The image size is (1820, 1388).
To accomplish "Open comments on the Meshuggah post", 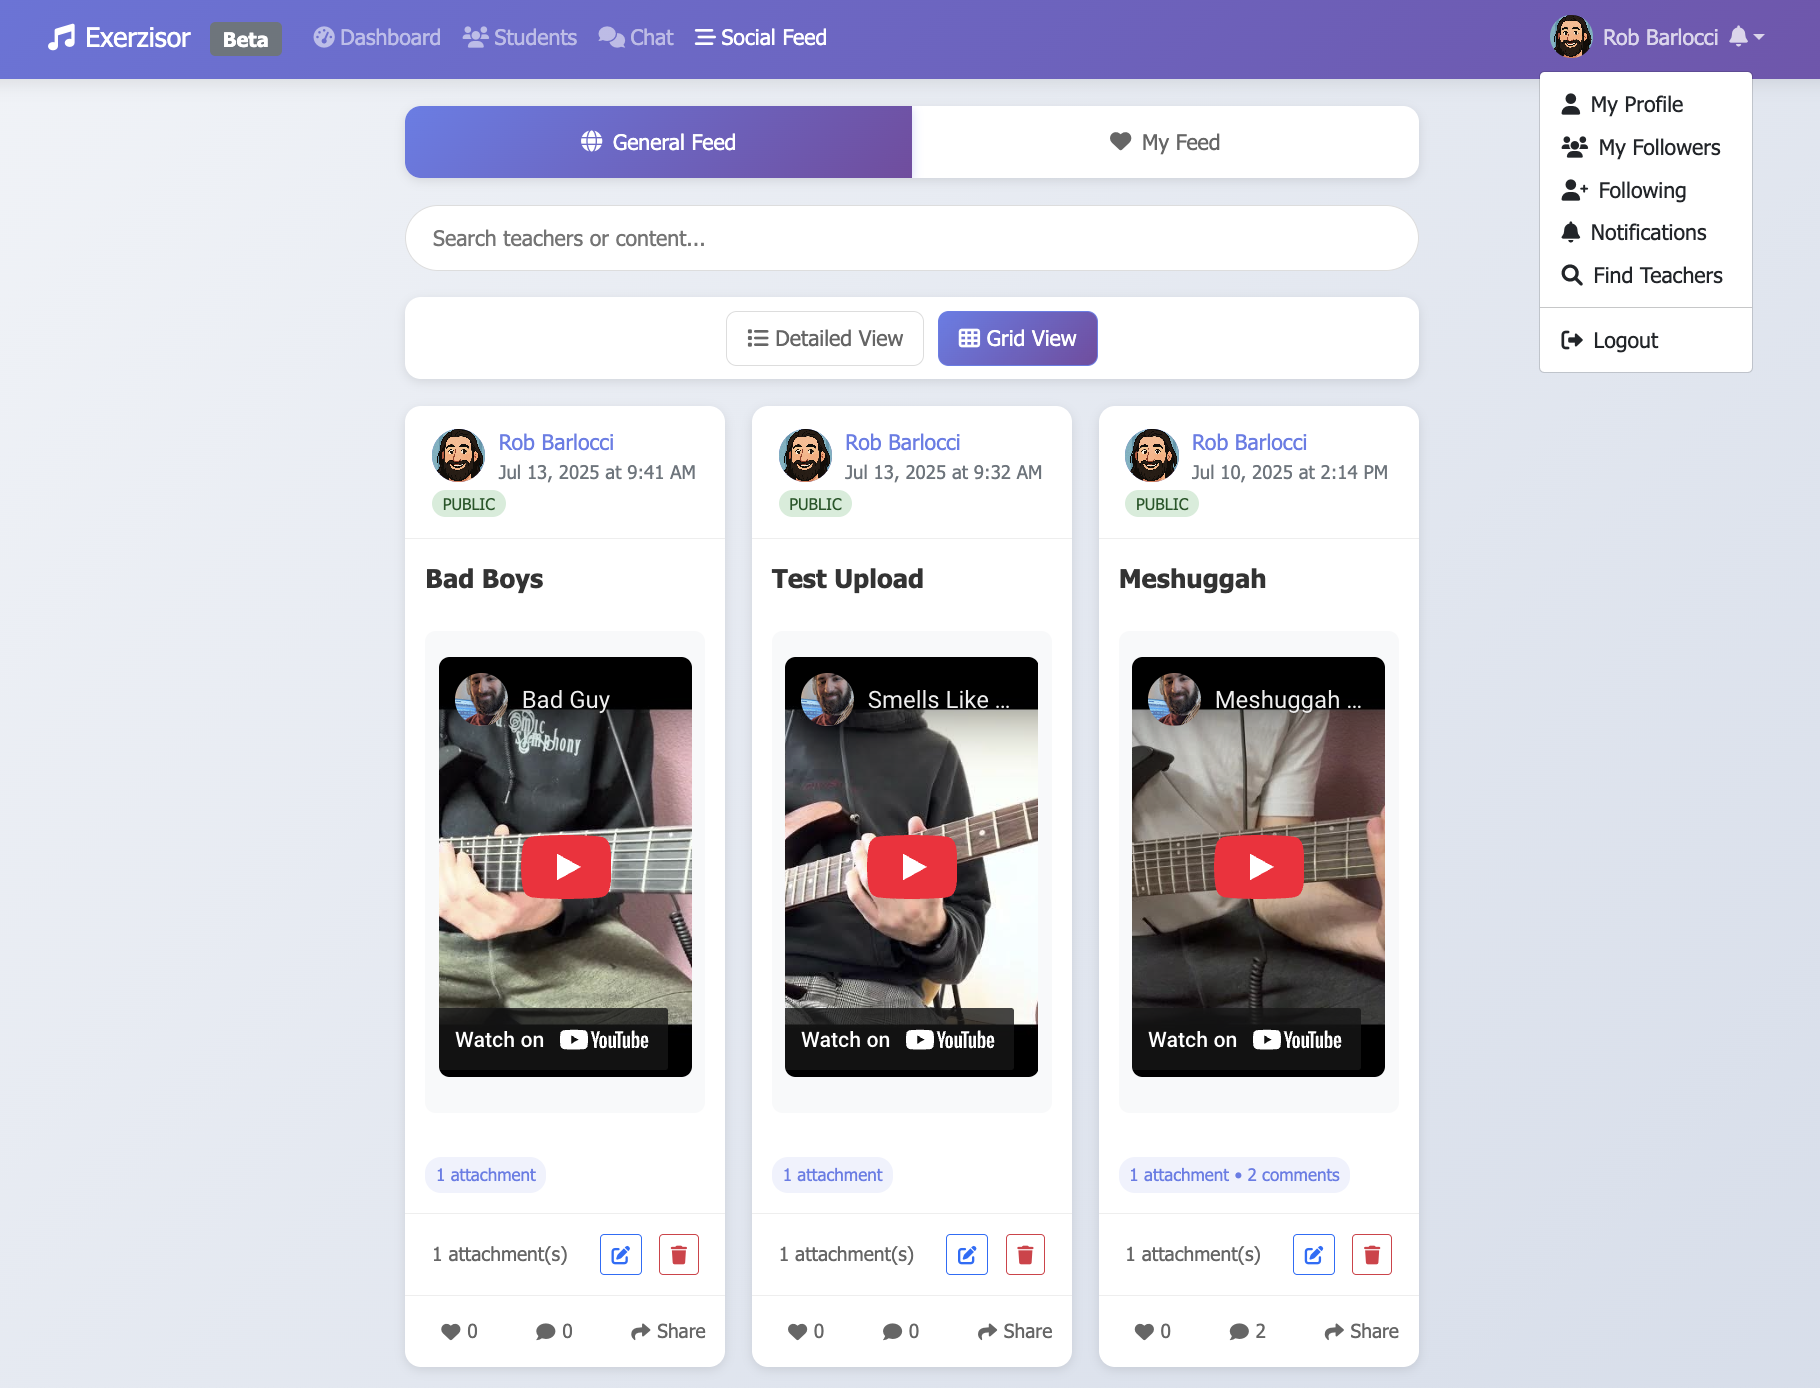I will pyautogui.click(x=1247, y=1331).
